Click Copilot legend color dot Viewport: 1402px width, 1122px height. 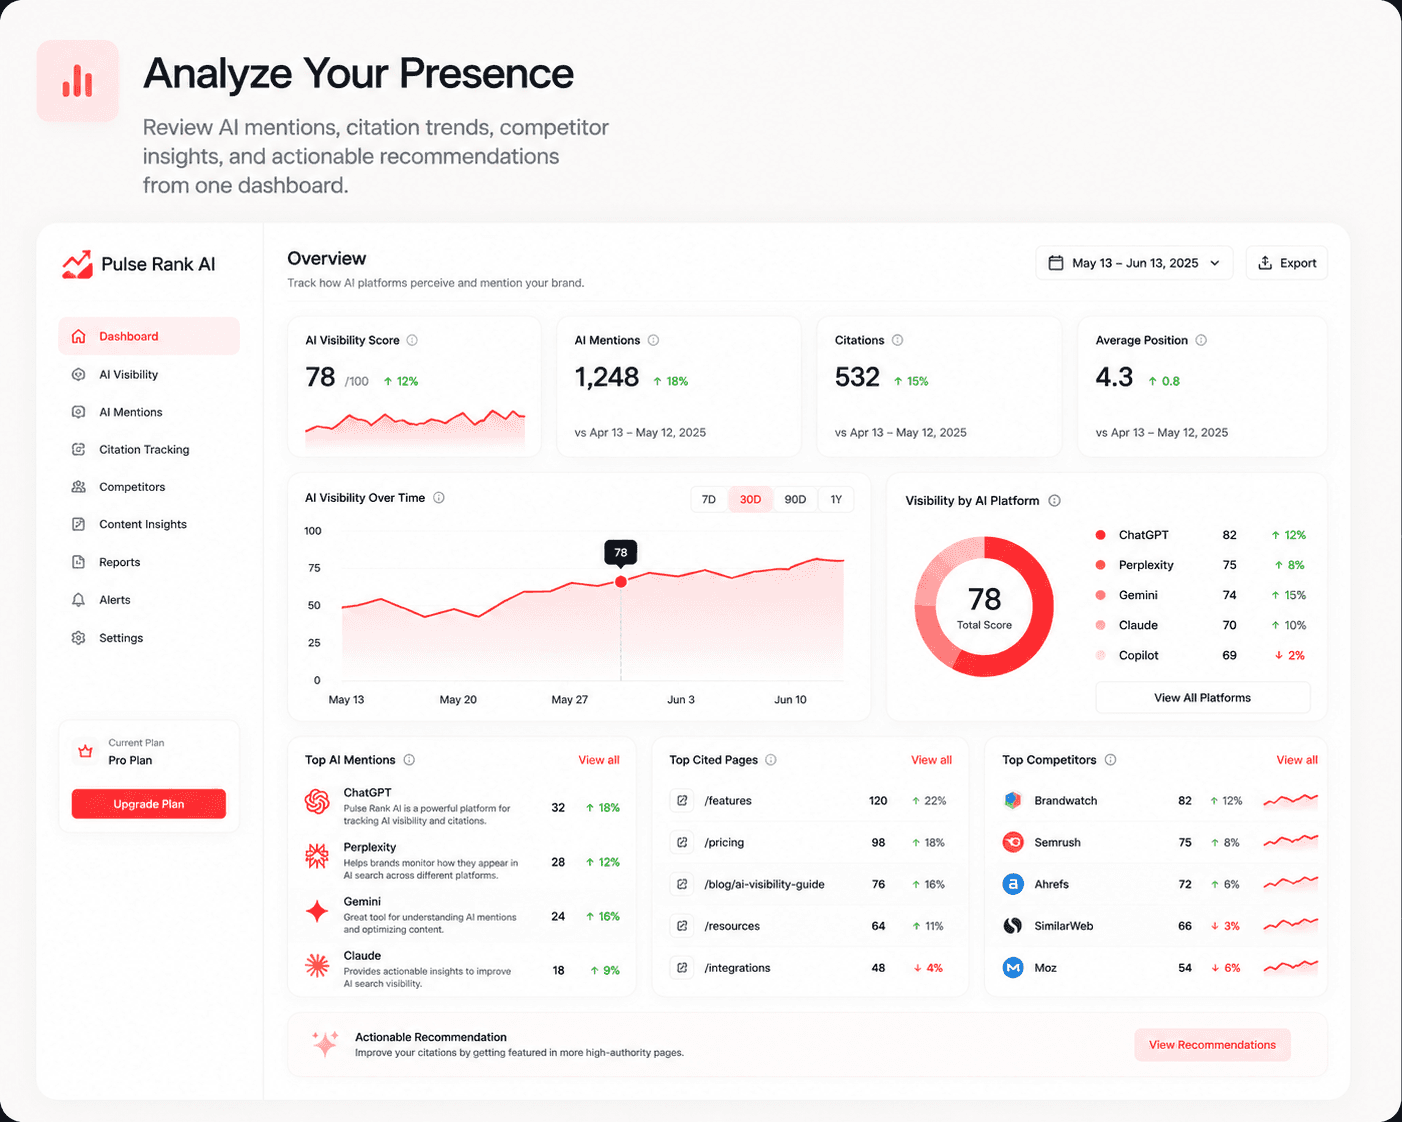point(1100,655)
